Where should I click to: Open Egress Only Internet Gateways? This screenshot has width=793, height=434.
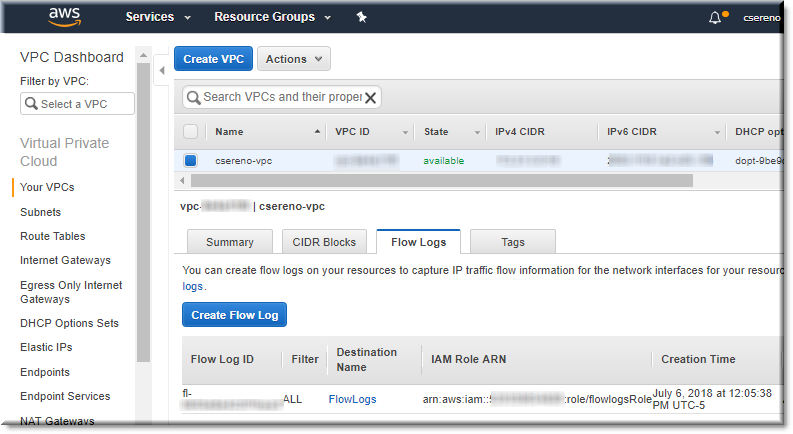click(x=71, y=292)
